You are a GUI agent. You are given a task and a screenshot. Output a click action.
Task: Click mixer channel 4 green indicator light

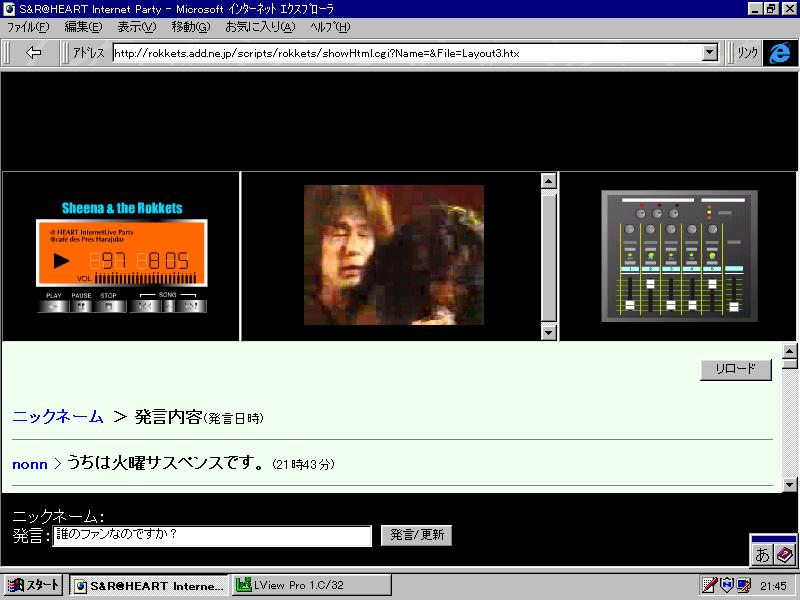(691, 255)
